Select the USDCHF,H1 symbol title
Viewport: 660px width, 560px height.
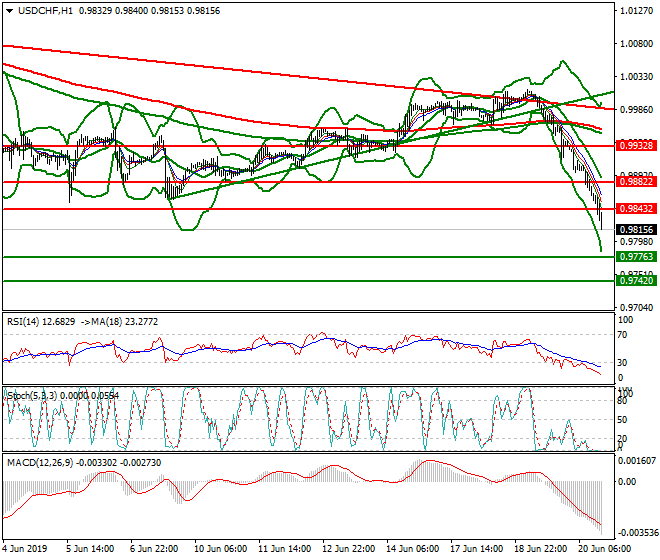[x=45, y=11]
